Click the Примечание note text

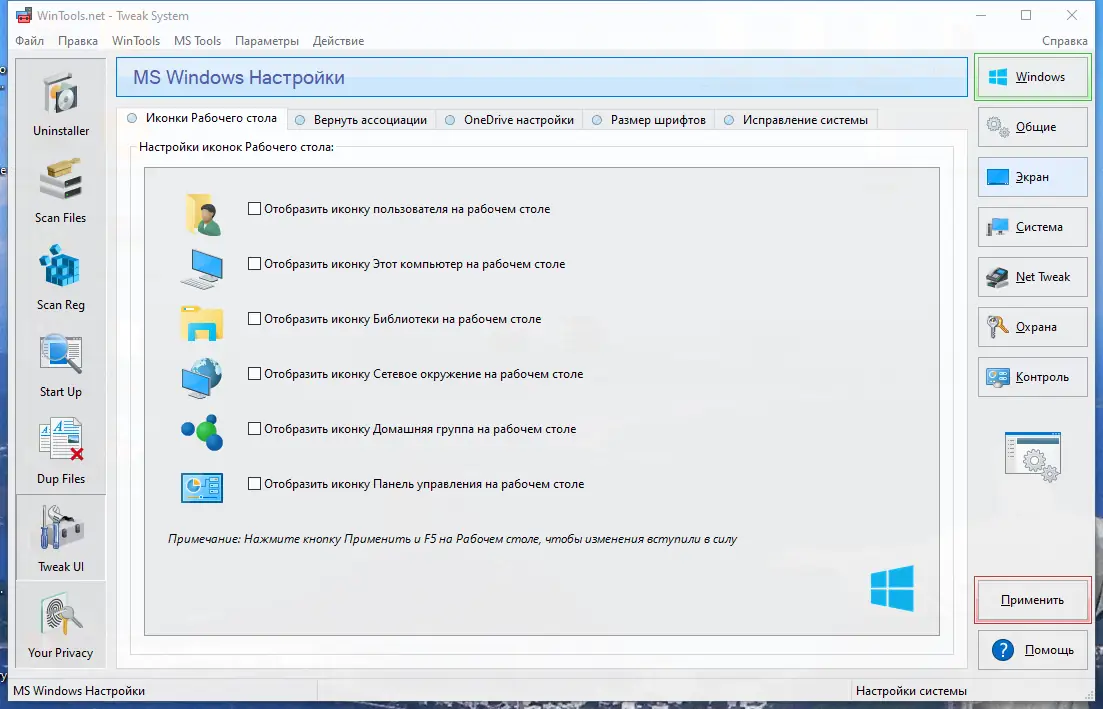(452, 539)
